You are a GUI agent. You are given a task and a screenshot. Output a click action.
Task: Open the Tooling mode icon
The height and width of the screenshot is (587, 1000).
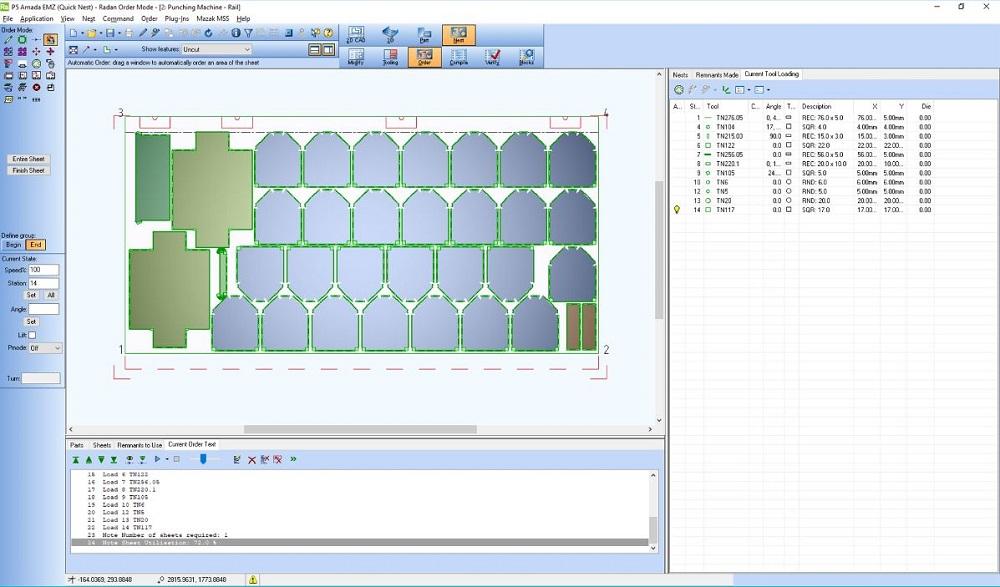[390, 56]
